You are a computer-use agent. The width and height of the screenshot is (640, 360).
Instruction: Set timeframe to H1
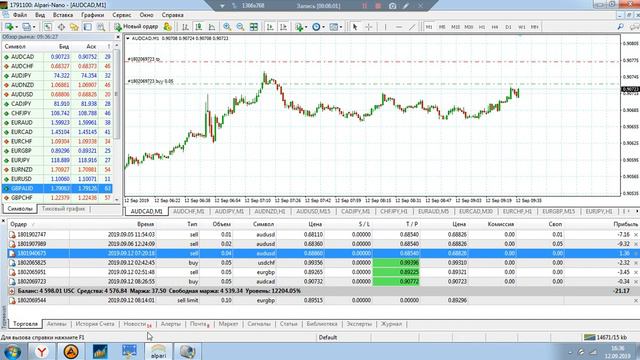coord(482,27)
